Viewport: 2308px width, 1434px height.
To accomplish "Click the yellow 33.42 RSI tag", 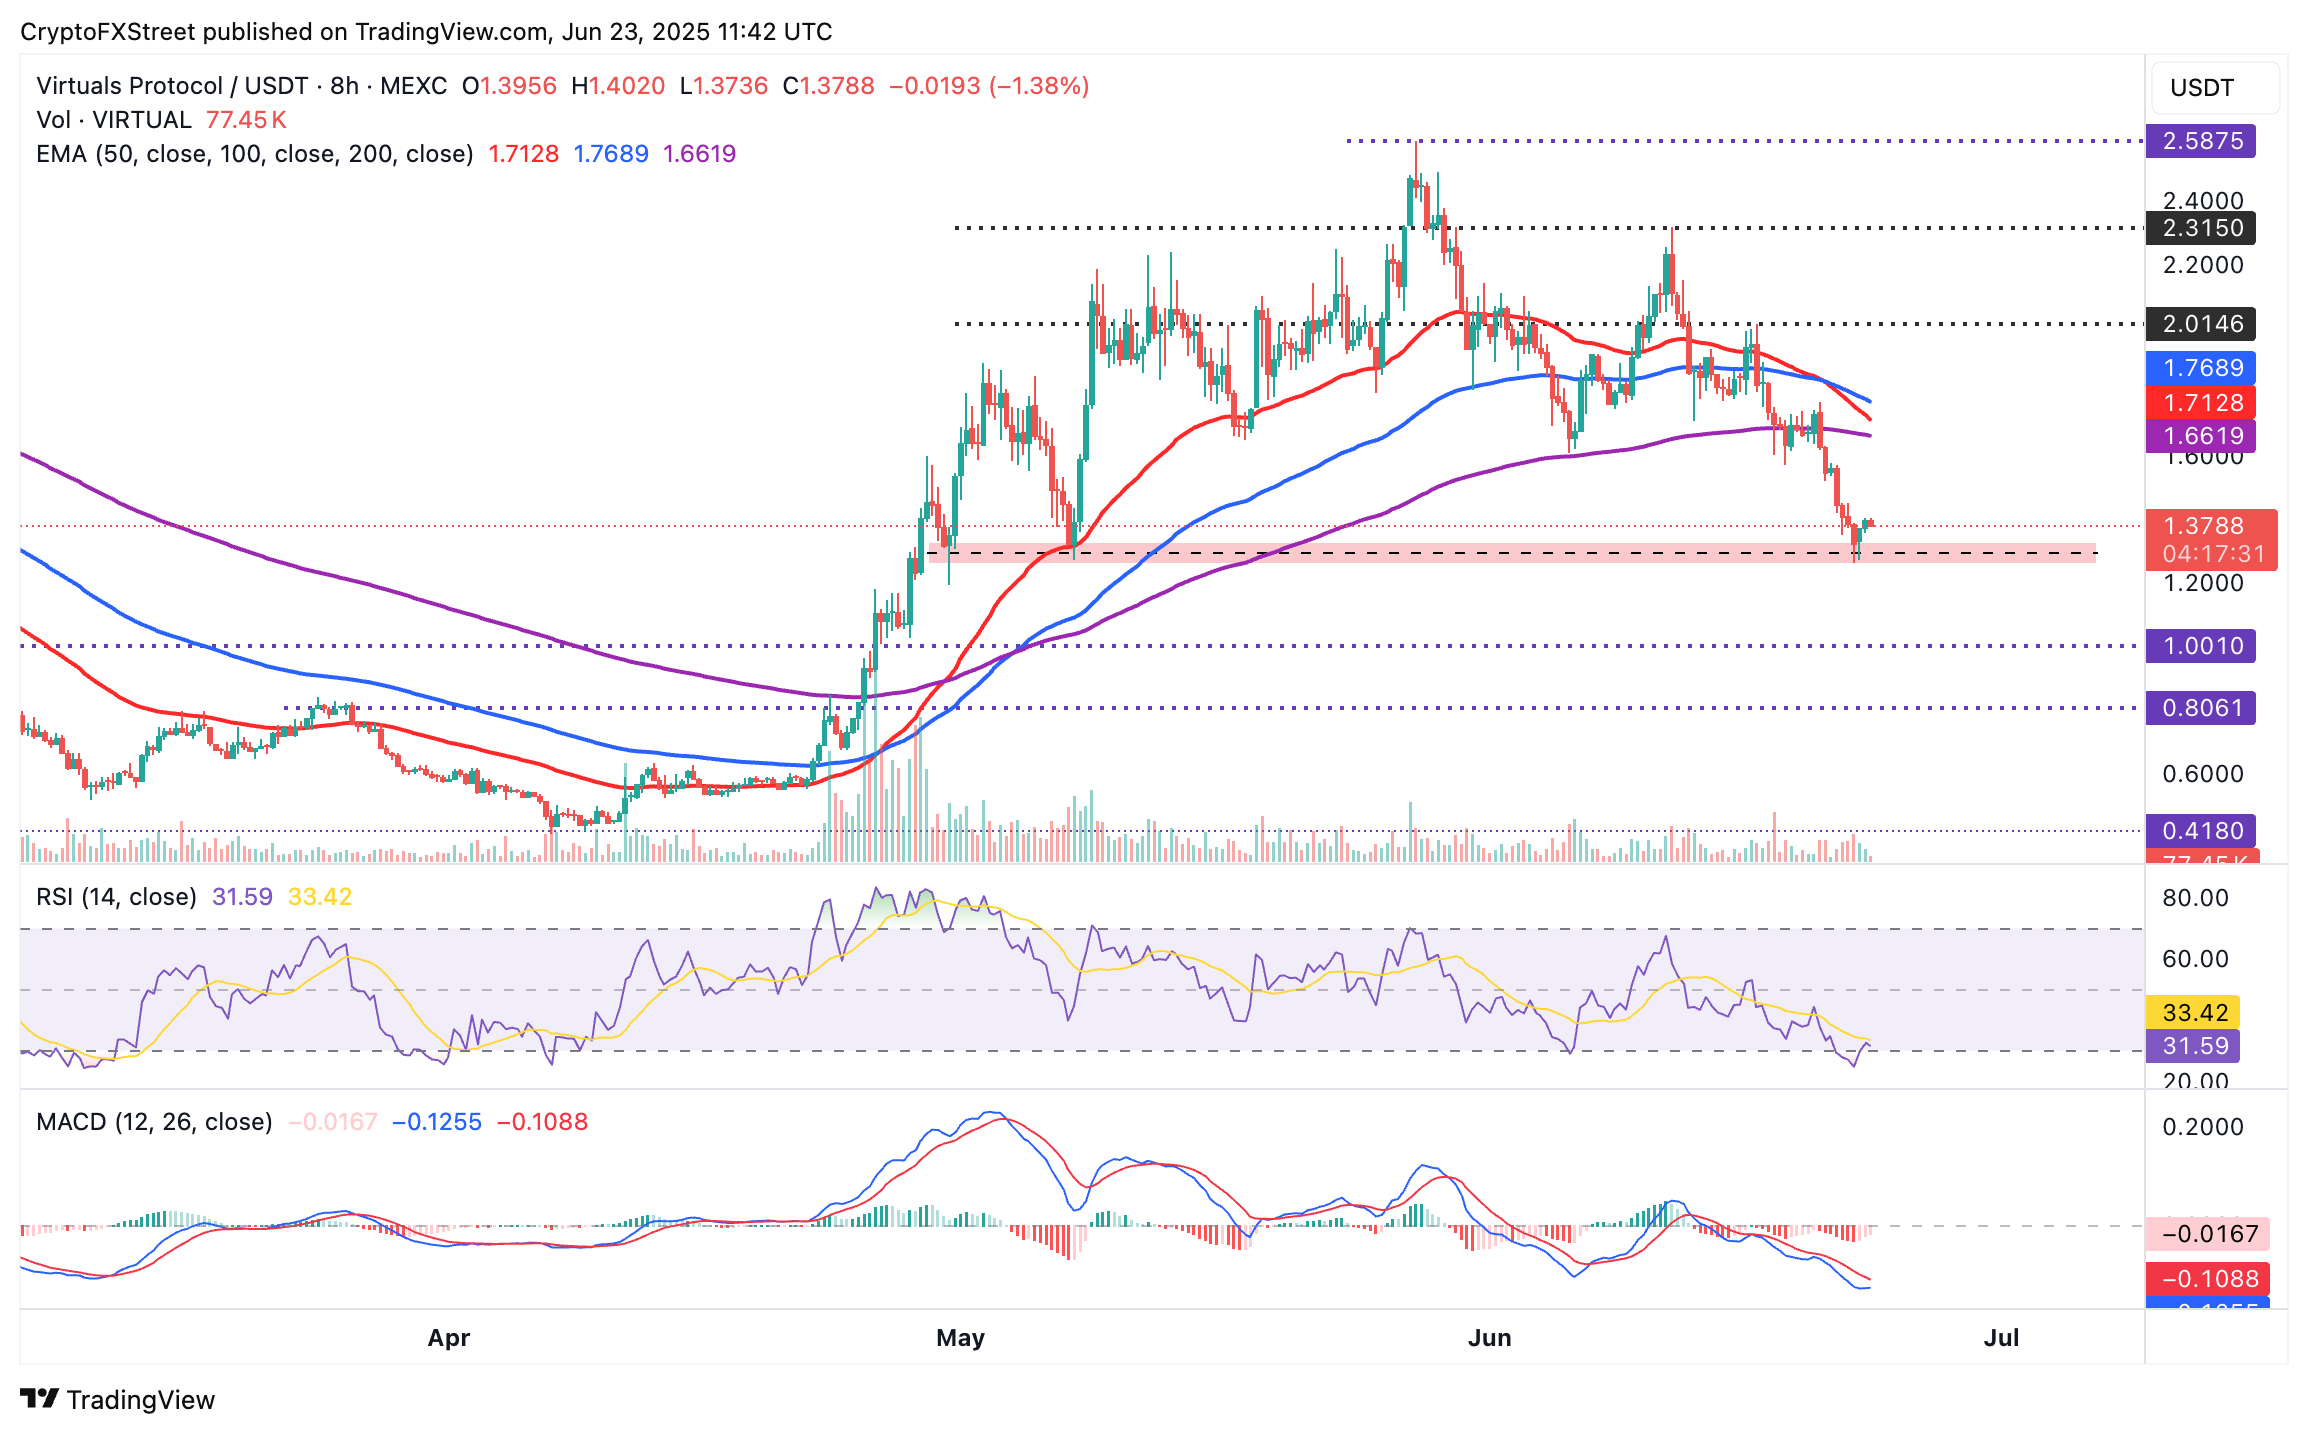I will pyautogui.click(x=2193, y=1013).
